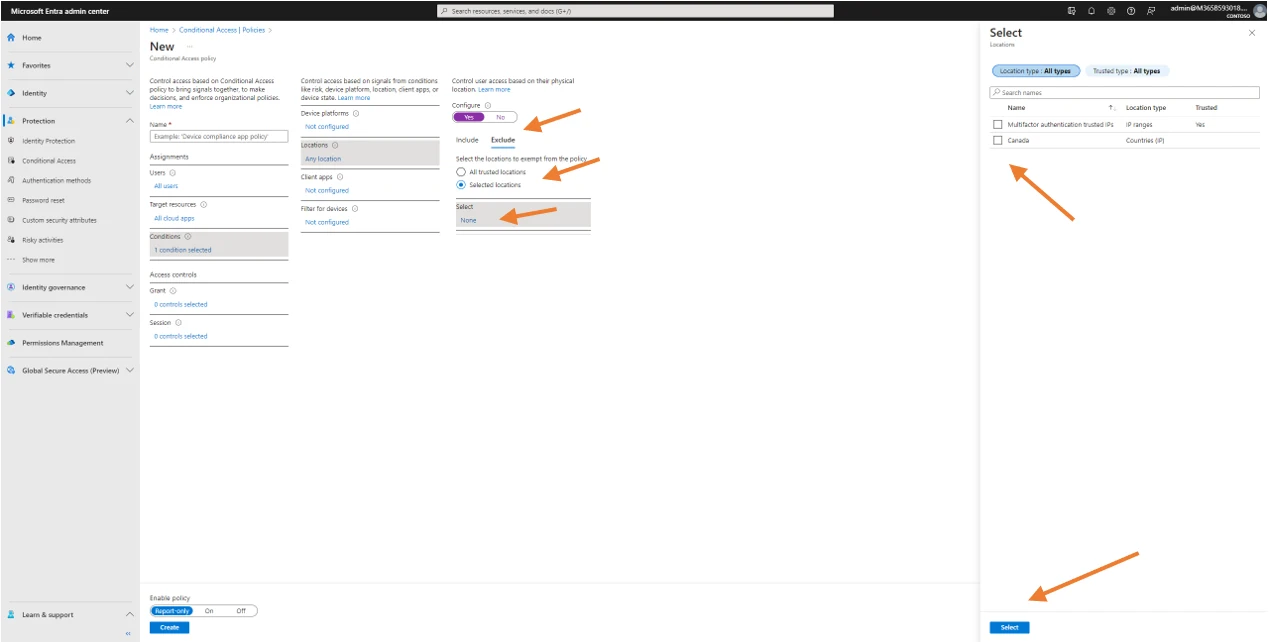Screen dimensions: 1269x642
Task: Click the blue Select button
Action: (1009, 628)
